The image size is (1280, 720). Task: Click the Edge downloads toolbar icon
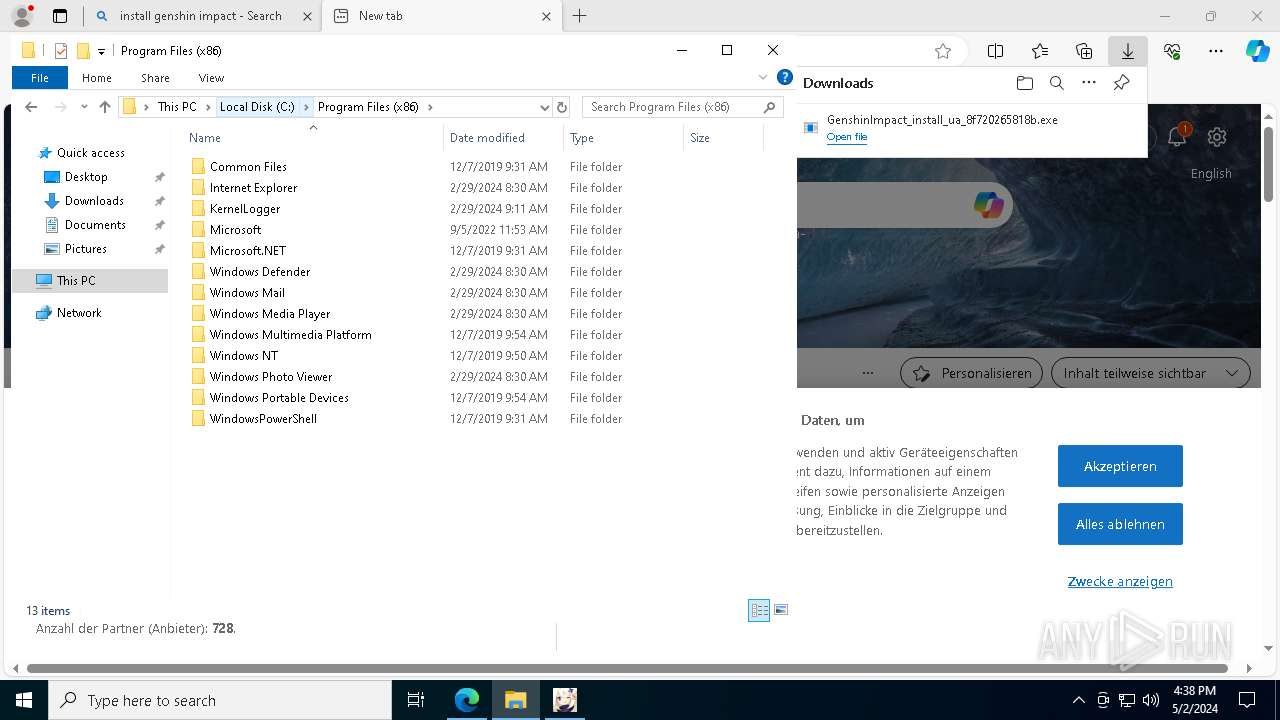pos(1128,51)
